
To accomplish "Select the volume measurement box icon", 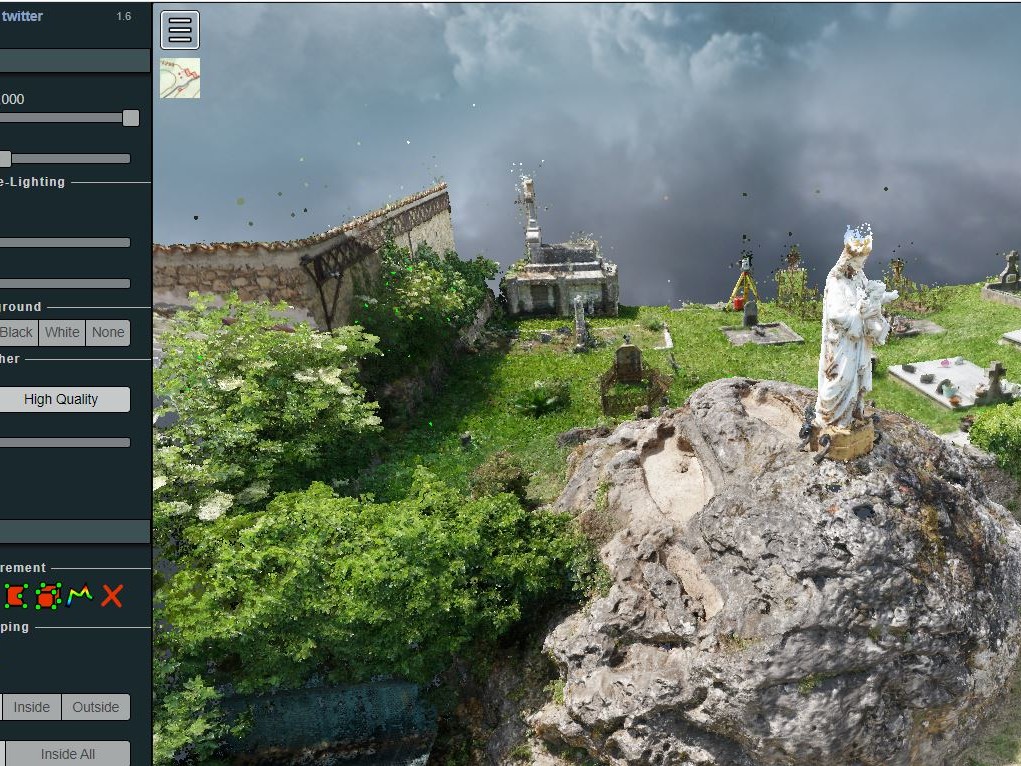I will 47,596.
